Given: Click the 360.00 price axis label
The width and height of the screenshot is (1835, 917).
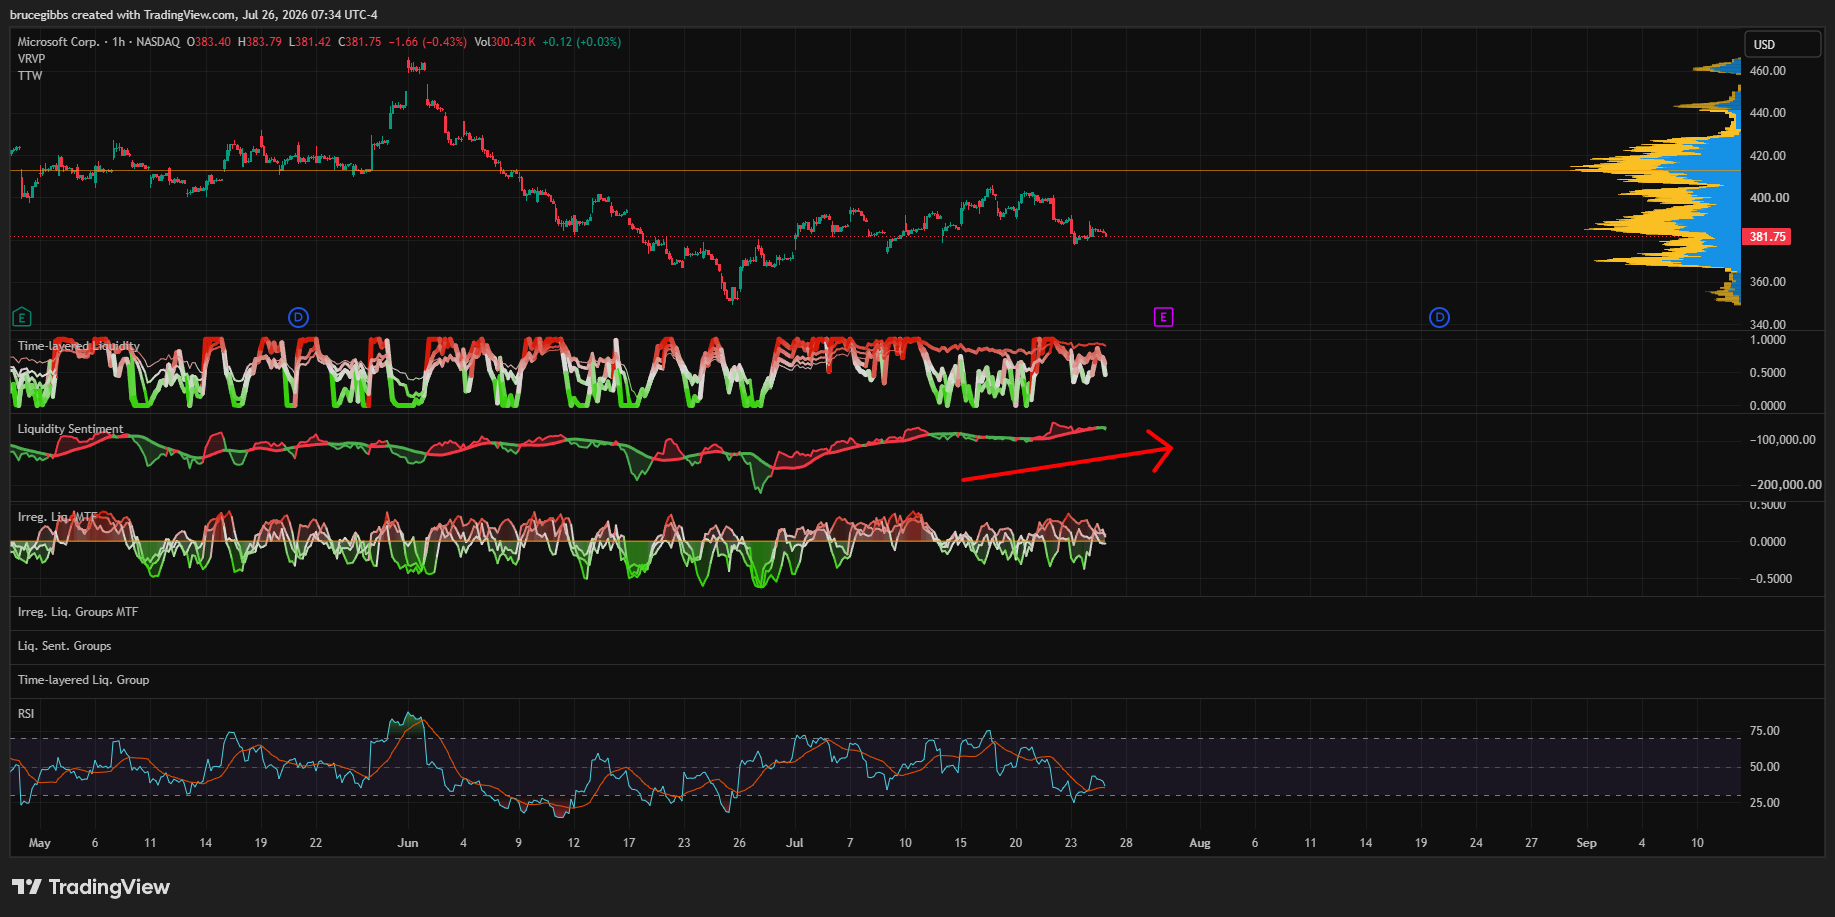Looking at the screenshot, I should [x=1767, y=282].
